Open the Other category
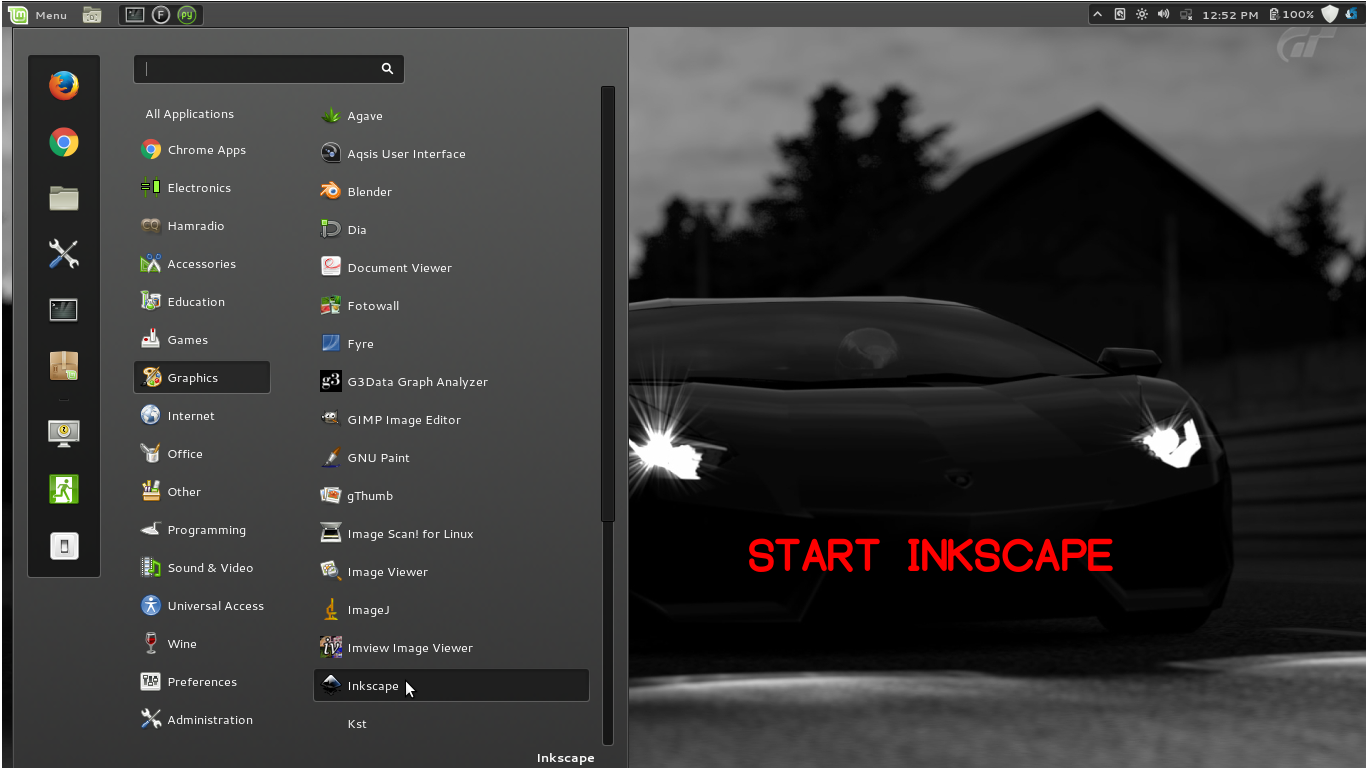 point(202,492)
